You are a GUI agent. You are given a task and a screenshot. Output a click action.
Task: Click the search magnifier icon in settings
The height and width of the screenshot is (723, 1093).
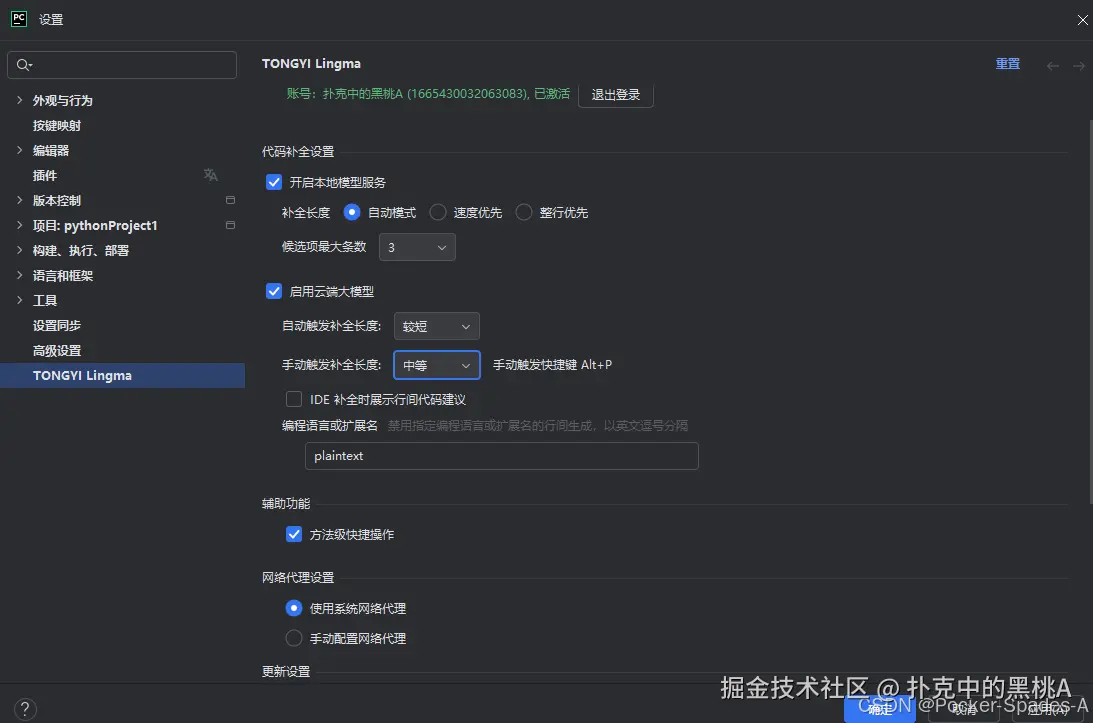tap(24, 65)
